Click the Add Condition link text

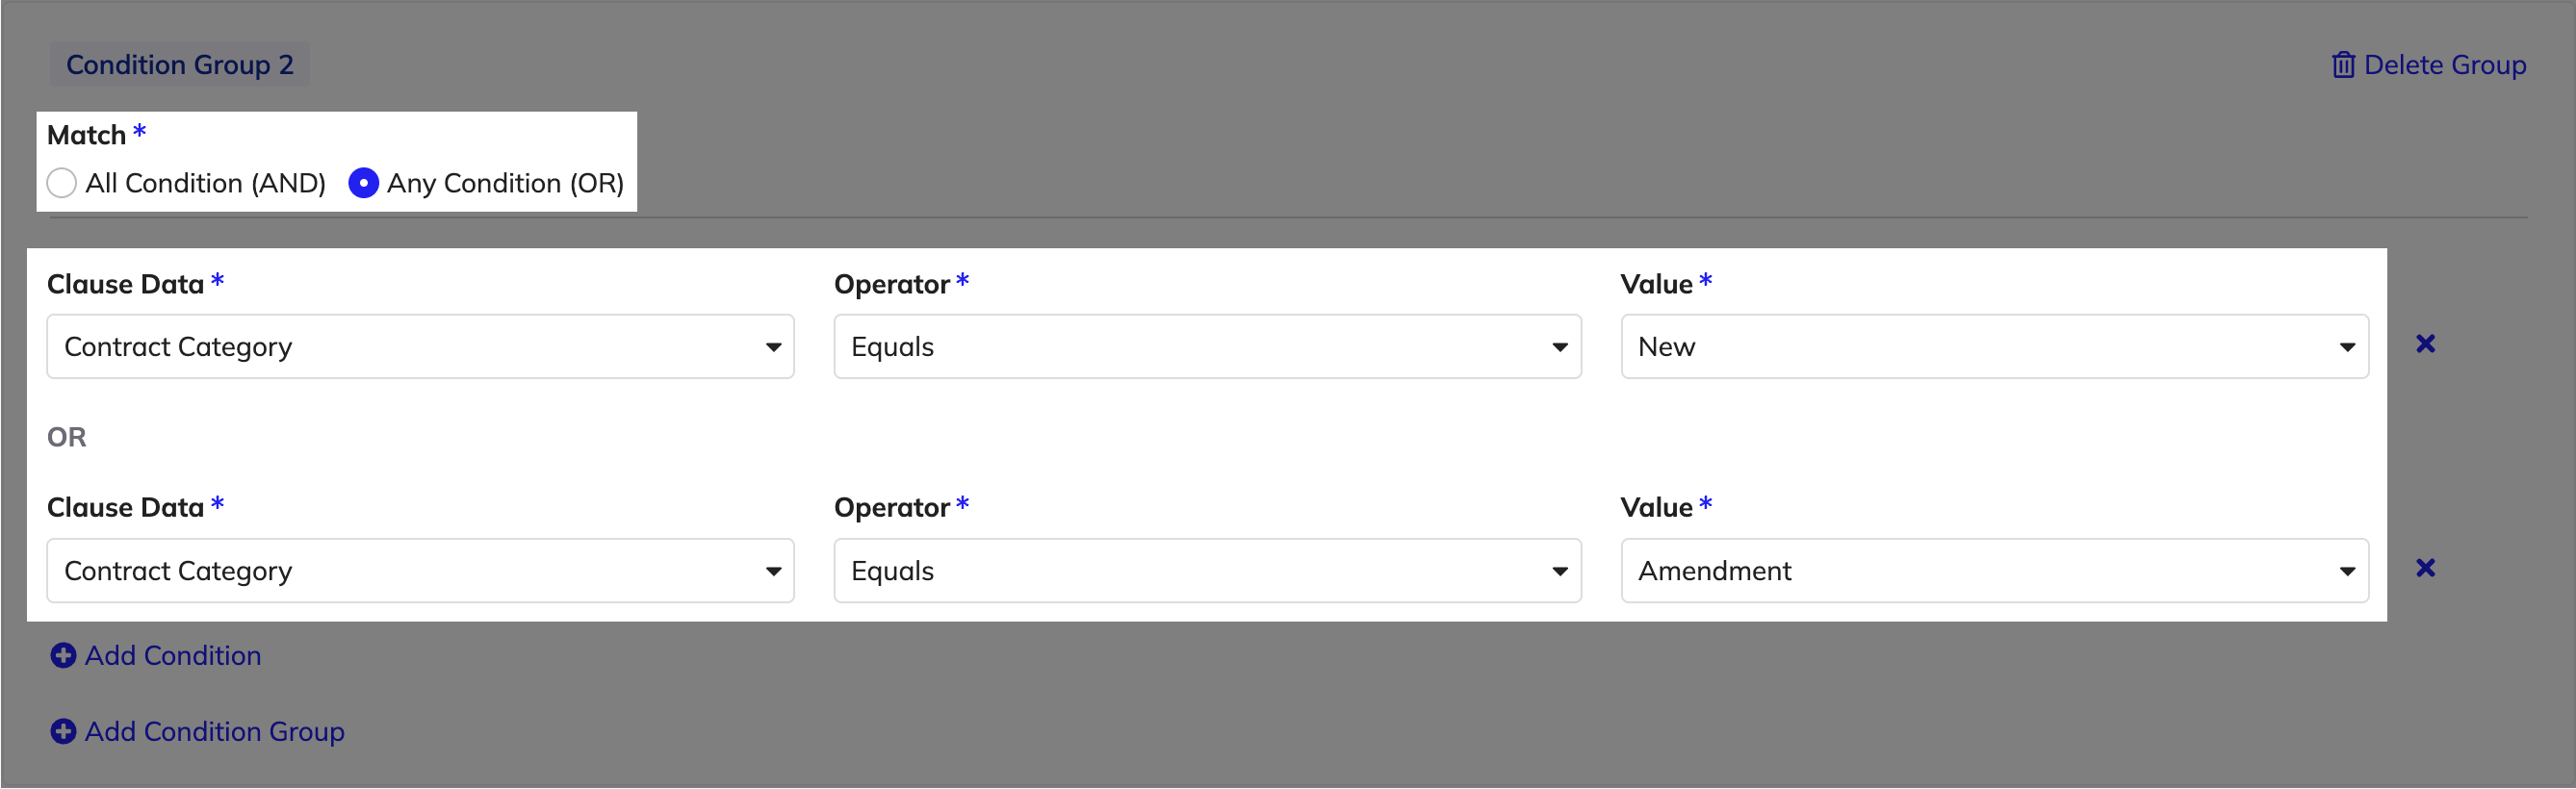pyautogui.click(x=173, y=655)
